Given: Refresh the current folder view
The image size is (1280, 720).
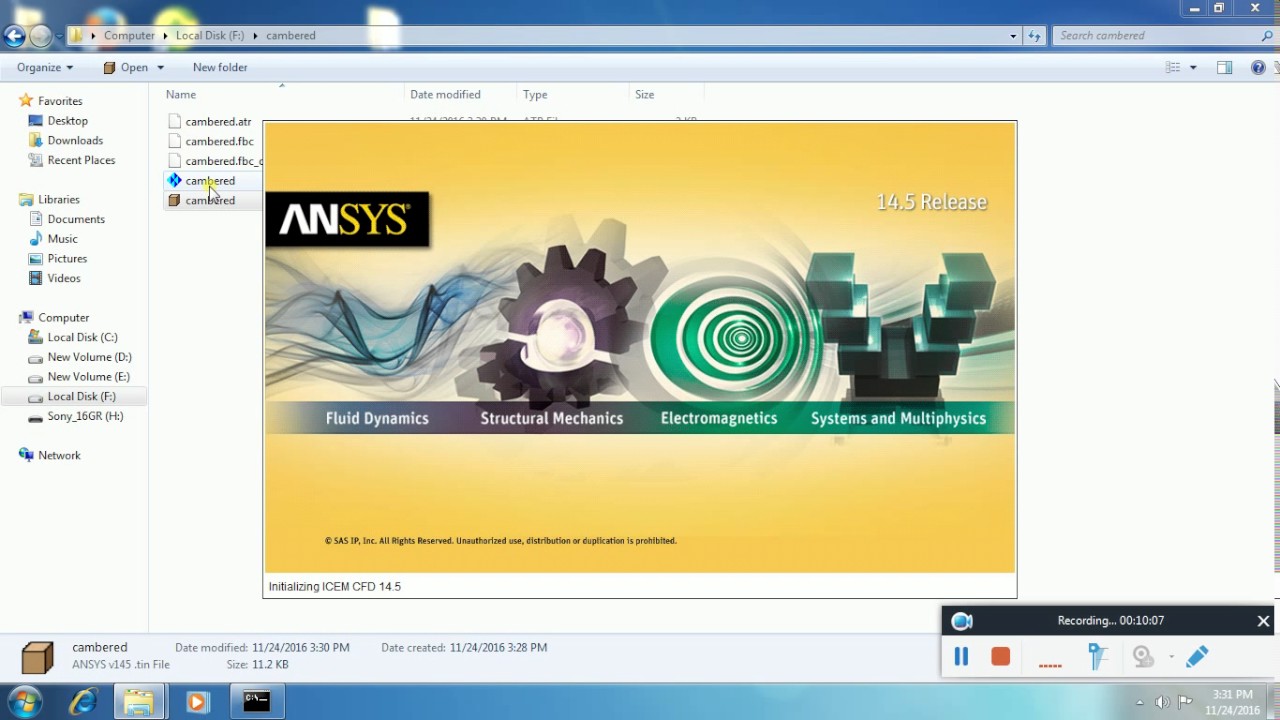Looking at the screenshot, I should 1034,36.
